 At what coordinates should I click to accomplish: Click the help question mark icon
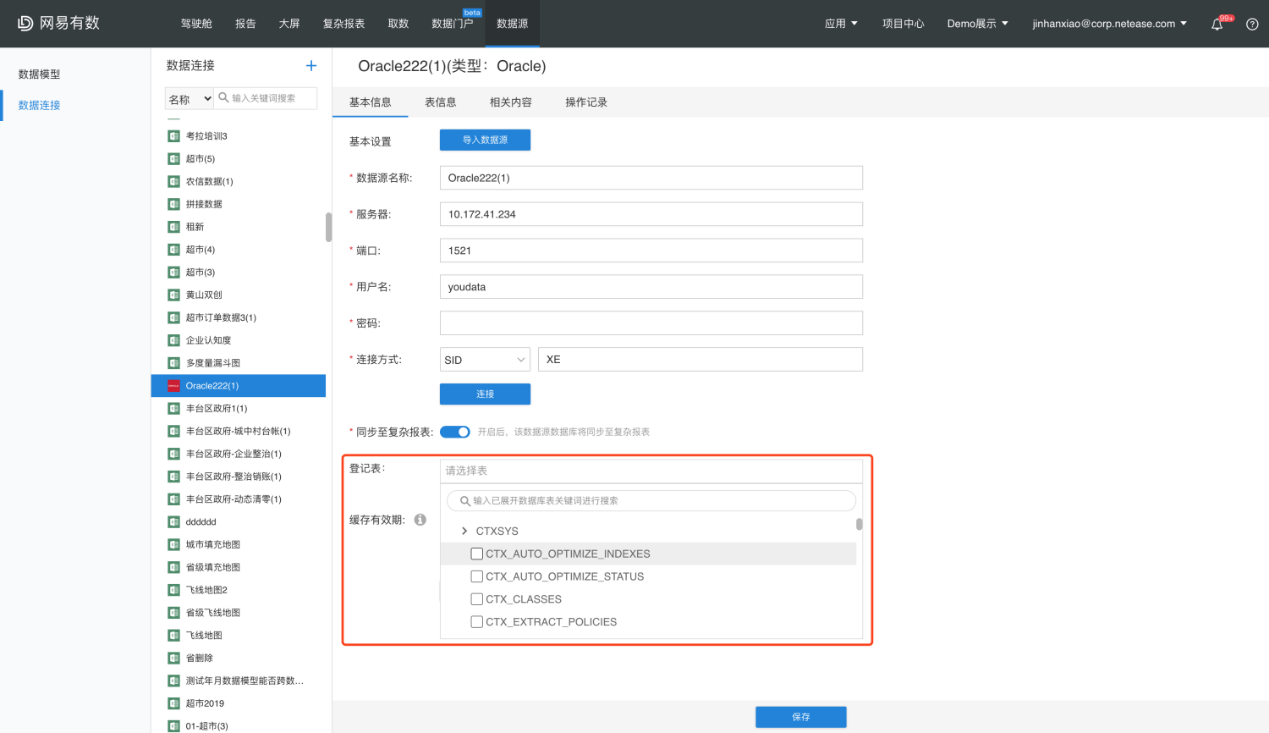coord(1251,24)
